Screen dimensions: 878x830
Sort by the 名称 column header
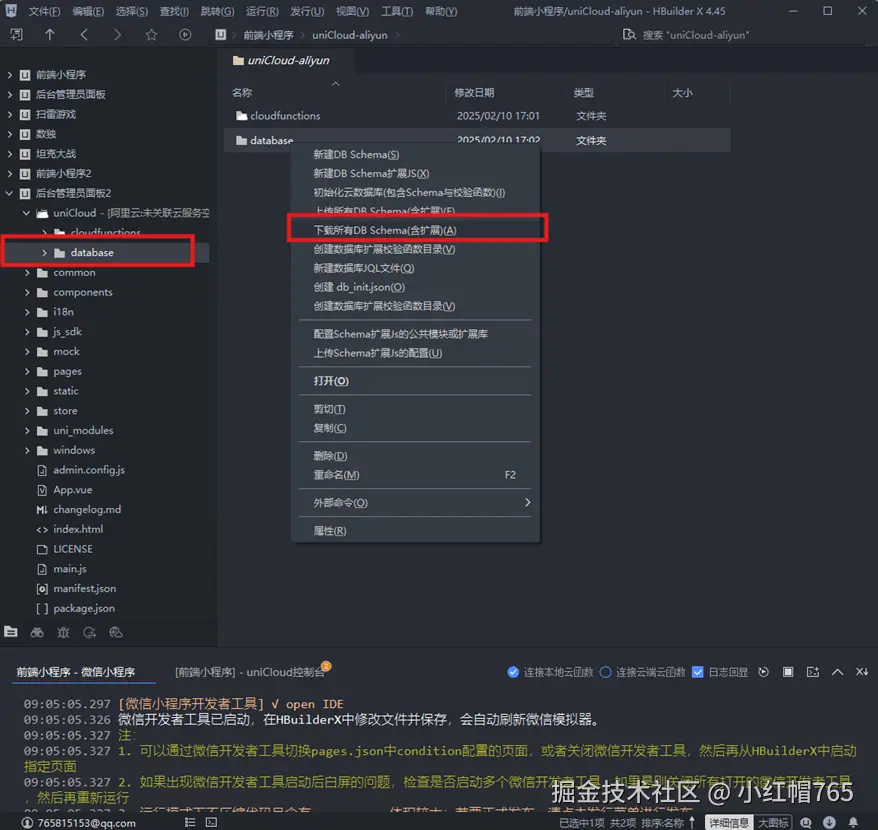click(242, 92)
